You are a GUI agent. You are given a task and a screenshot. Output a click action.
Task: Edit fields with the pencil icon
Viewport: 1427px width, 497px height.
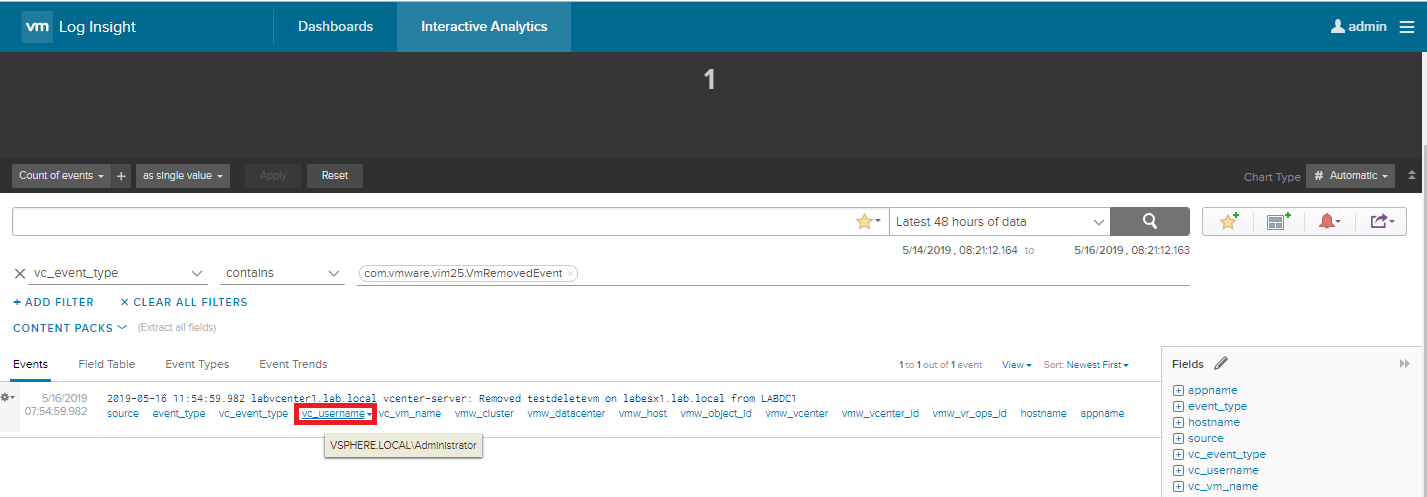click(1221, 364)
